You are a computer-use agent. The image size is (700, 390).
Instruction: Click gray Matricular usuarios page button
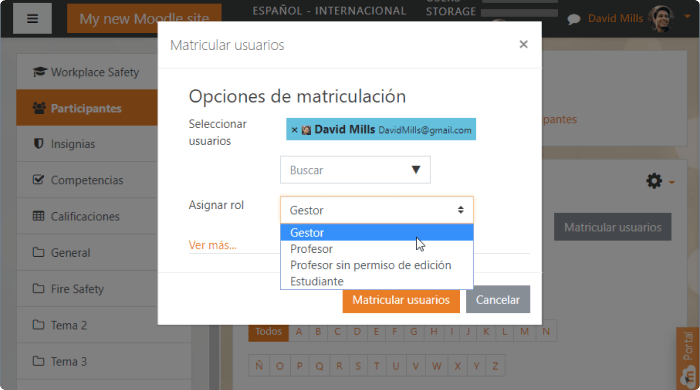click(612, 227)
